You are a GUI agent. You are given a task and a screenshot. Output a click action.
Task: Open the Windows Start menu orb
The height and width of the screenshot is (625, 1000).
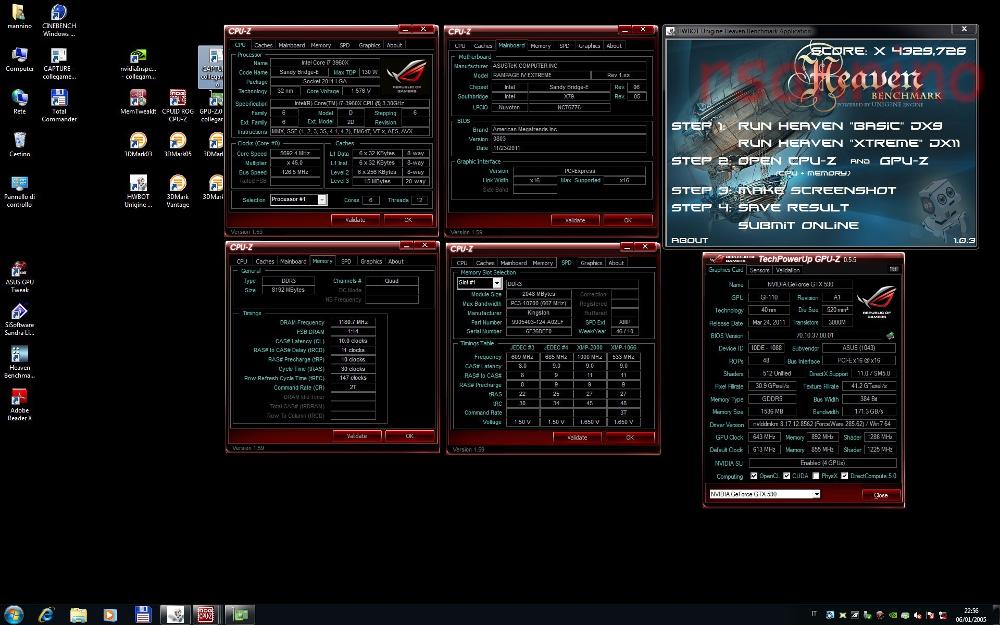[13, 614]
